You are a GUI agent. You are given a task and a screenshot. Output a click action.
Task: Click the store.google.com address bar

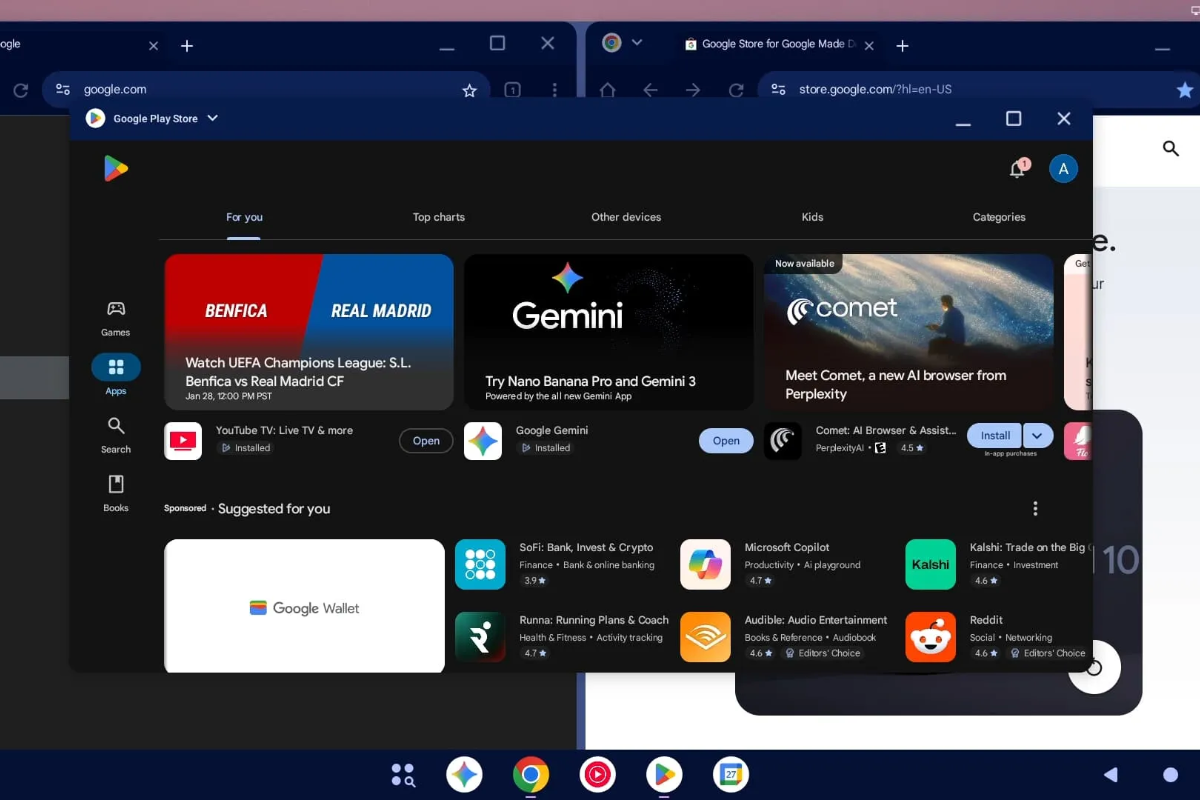pyautogui.click(x=980, y=90)
